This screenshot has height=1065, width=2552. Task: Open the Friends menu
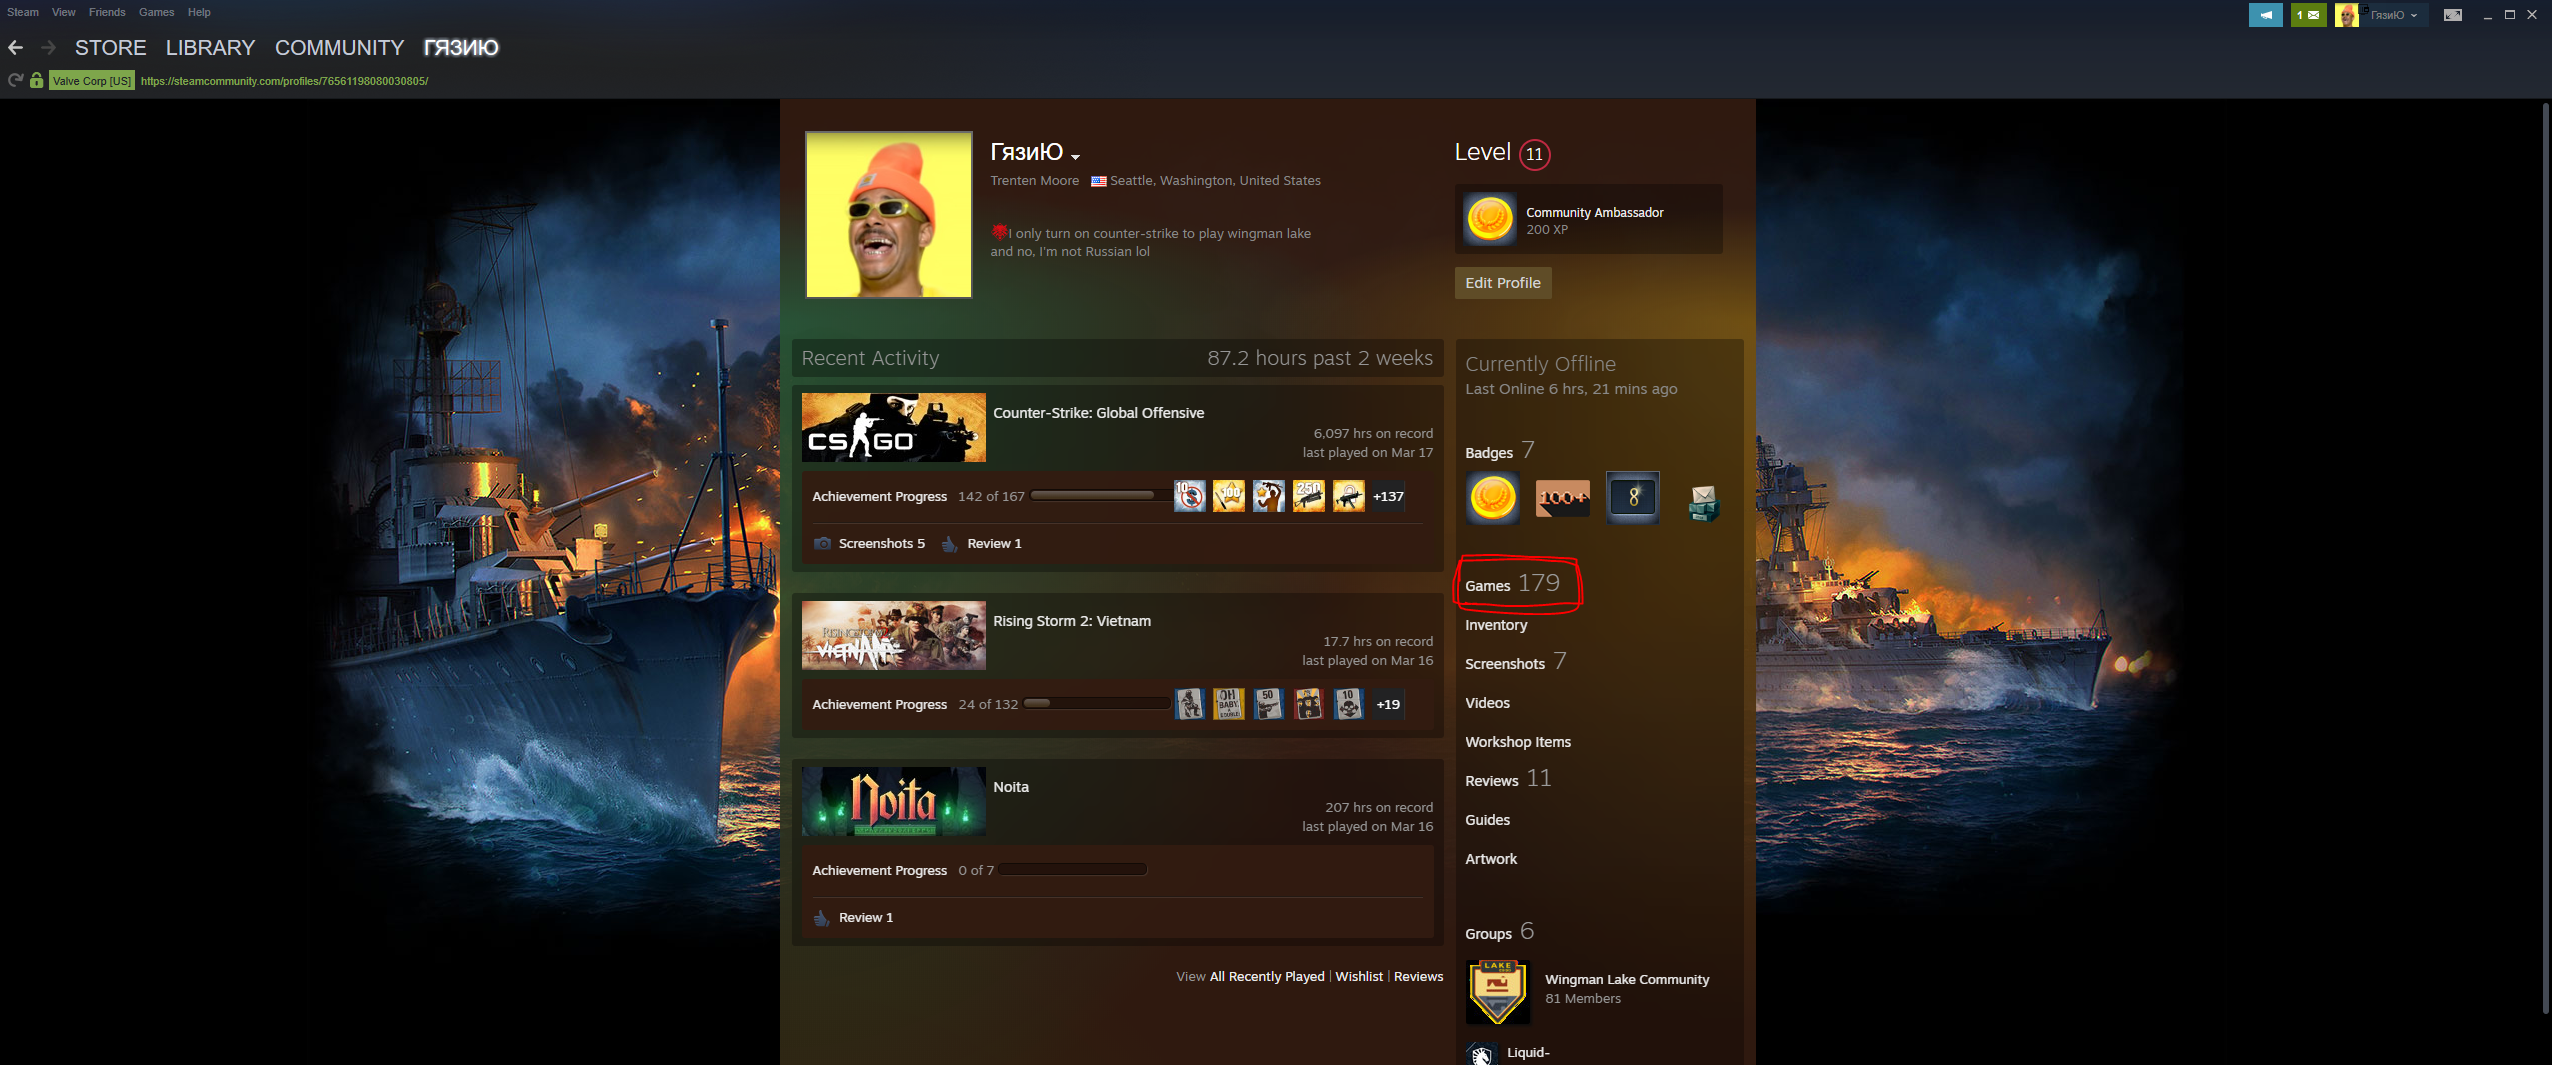click(107, 12)
